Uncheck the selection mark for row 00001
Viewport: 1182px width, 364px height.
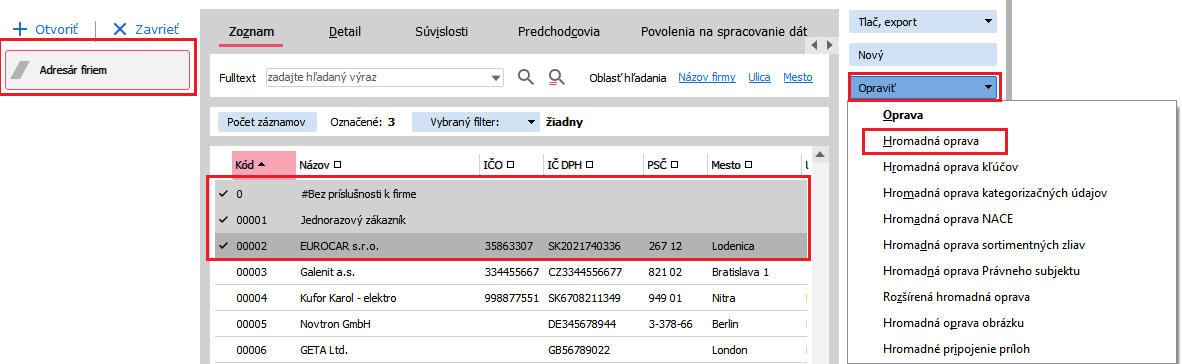[x=223, y=220]
